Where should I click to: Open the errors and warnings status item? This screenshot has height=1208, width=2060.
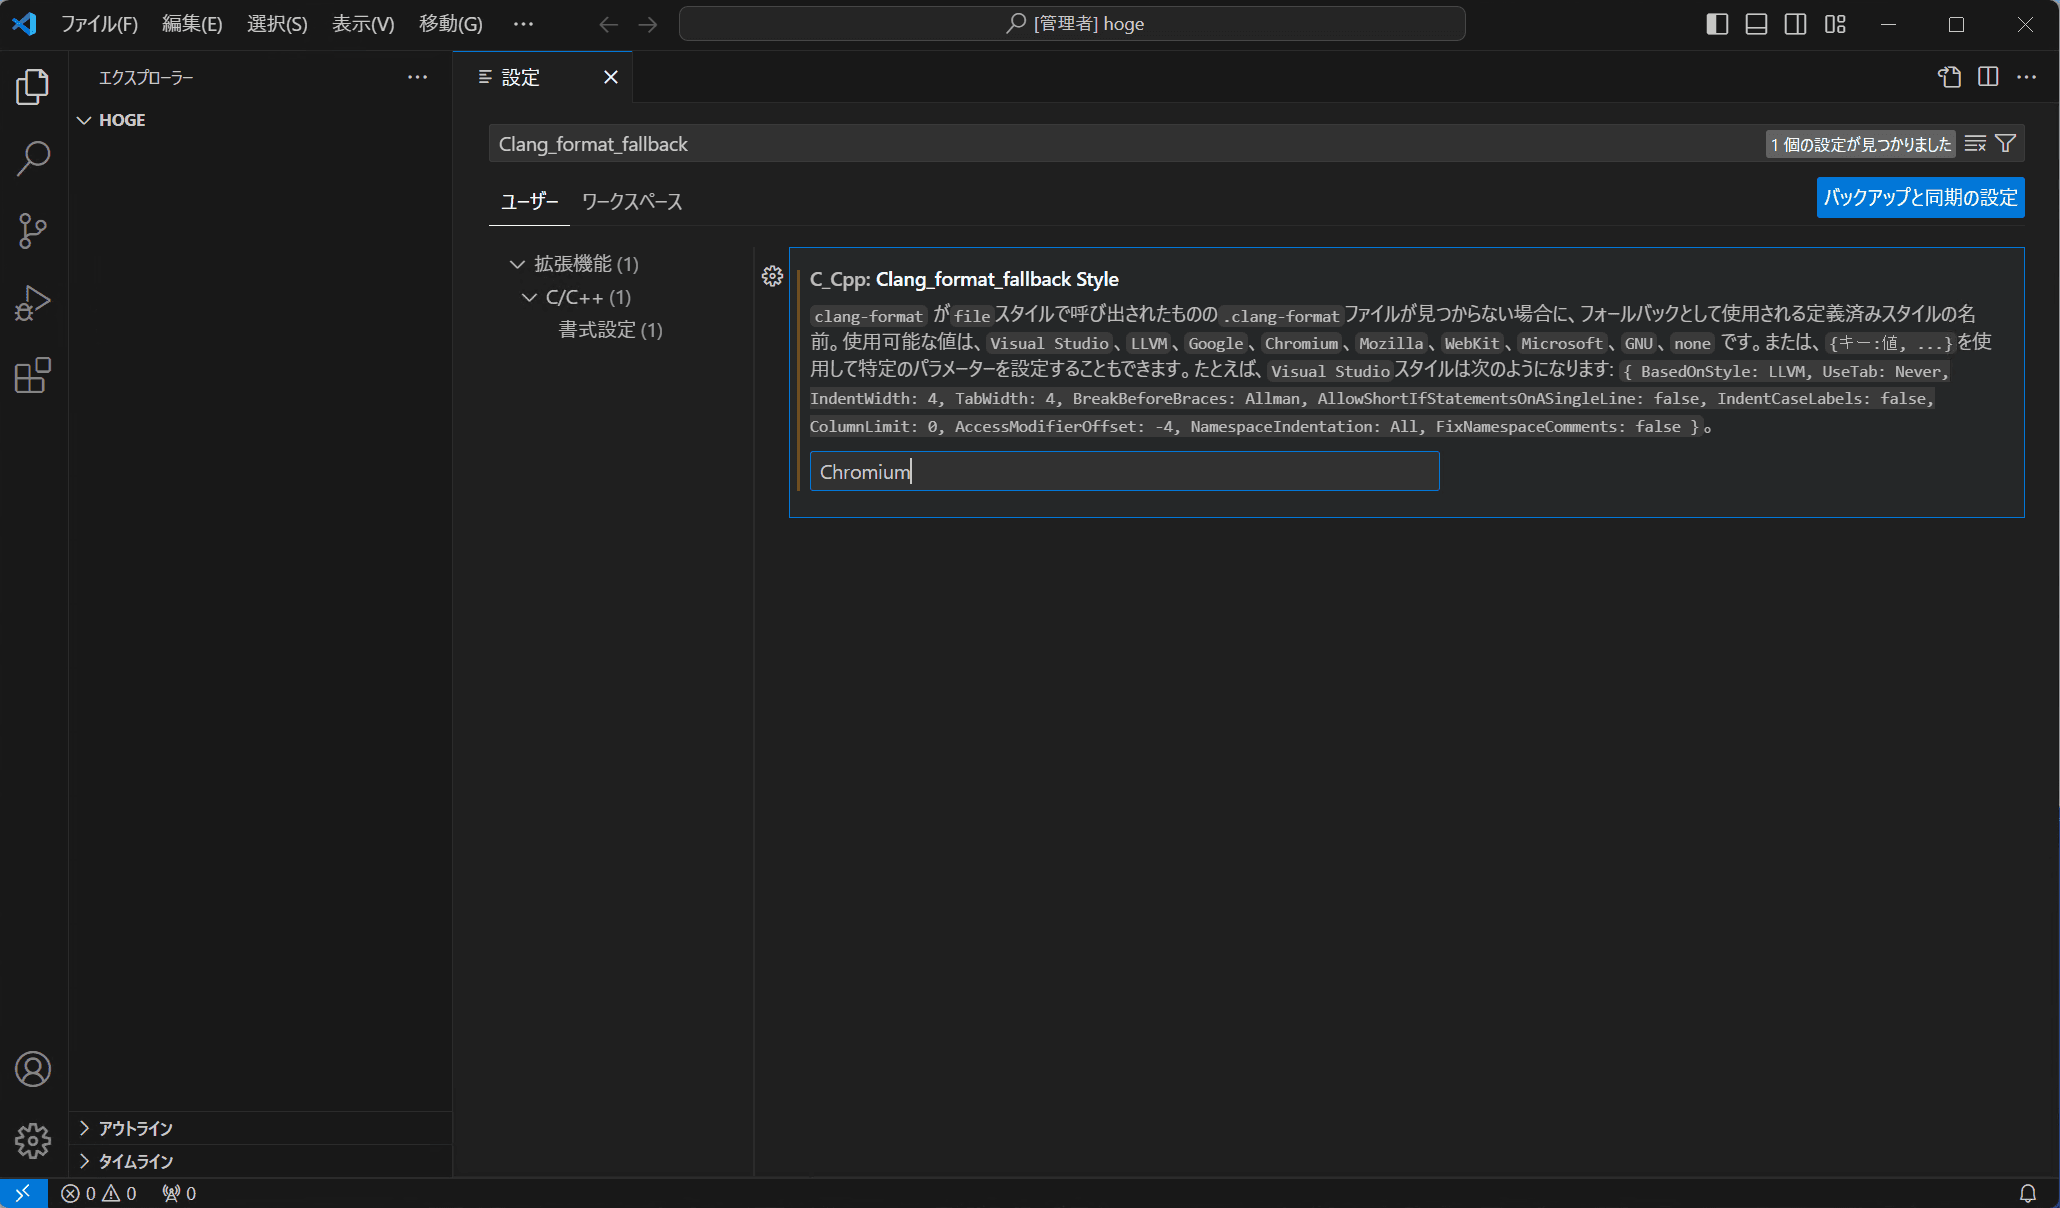tap(99, 1193)
